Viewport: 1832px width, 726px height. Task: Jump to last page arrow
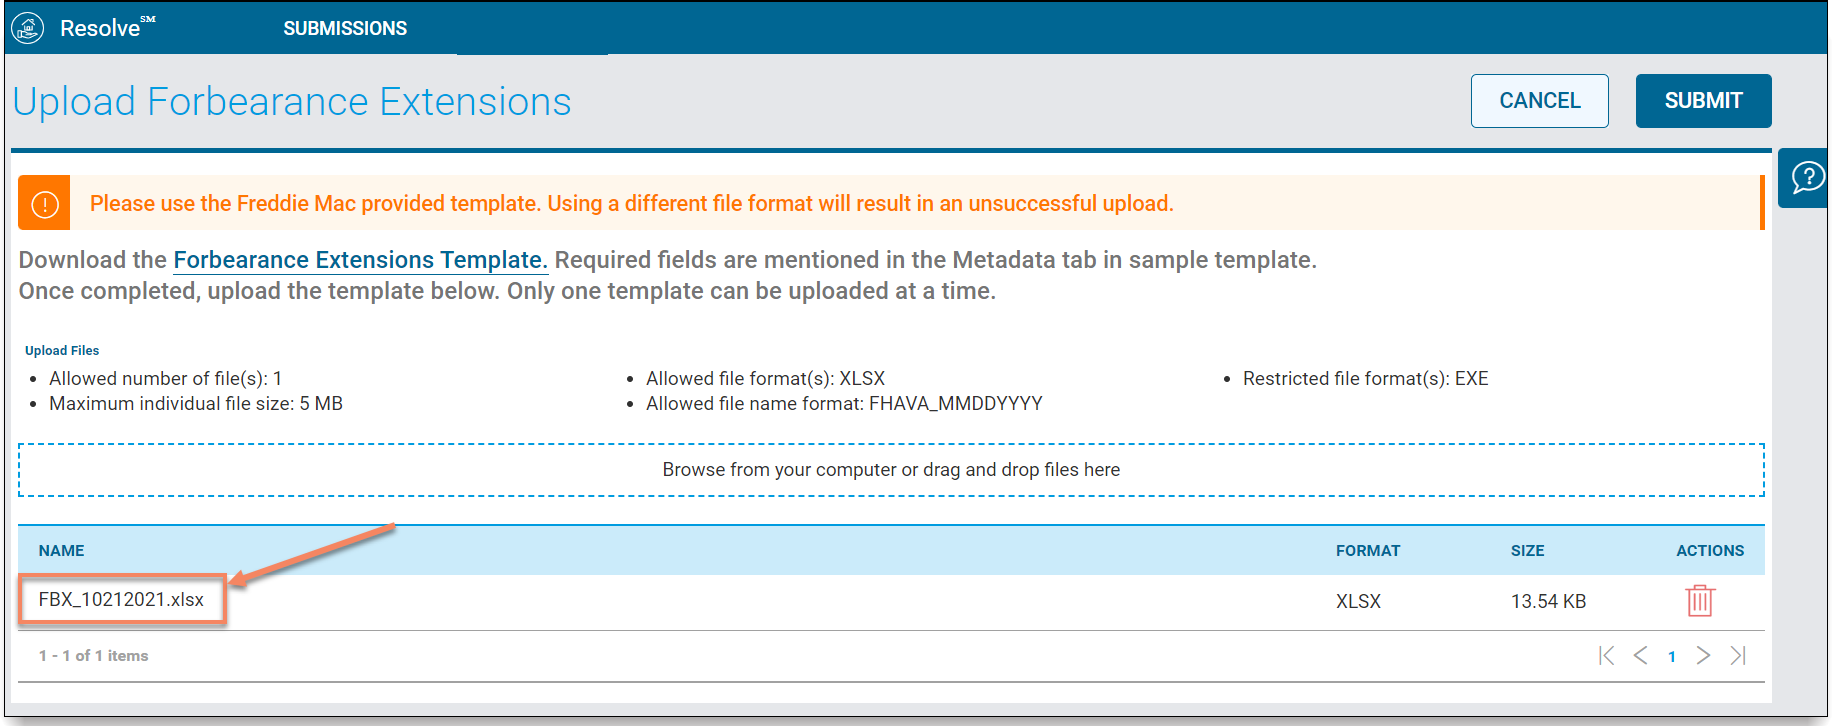tap(1738, 656)
